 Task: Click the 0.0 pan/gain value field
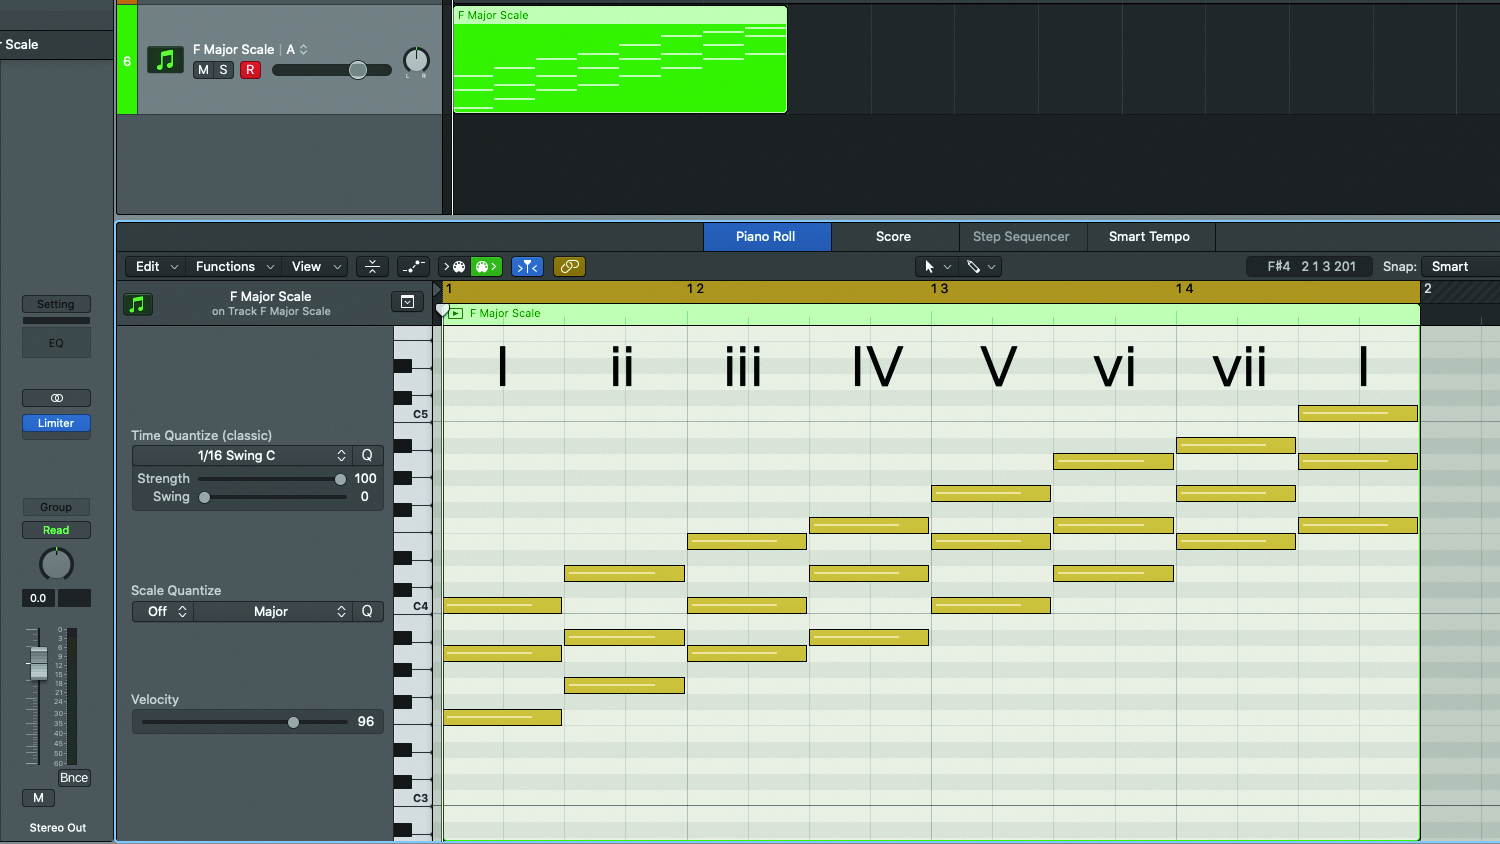tap(38, 598)
